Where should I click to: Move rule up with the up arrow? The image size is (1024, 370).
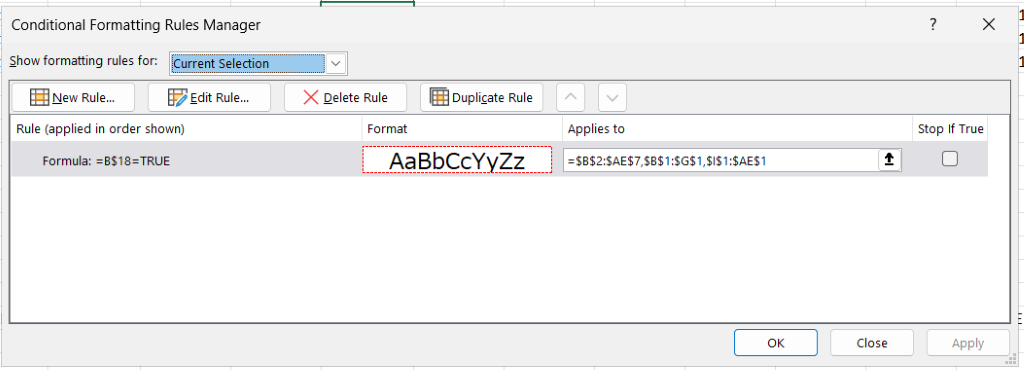coord(571,98)
